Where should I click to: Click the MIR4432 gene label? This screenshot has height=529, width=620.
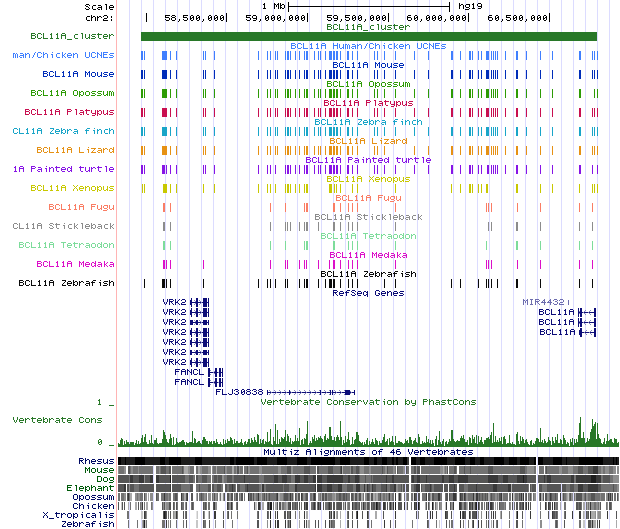545,301
